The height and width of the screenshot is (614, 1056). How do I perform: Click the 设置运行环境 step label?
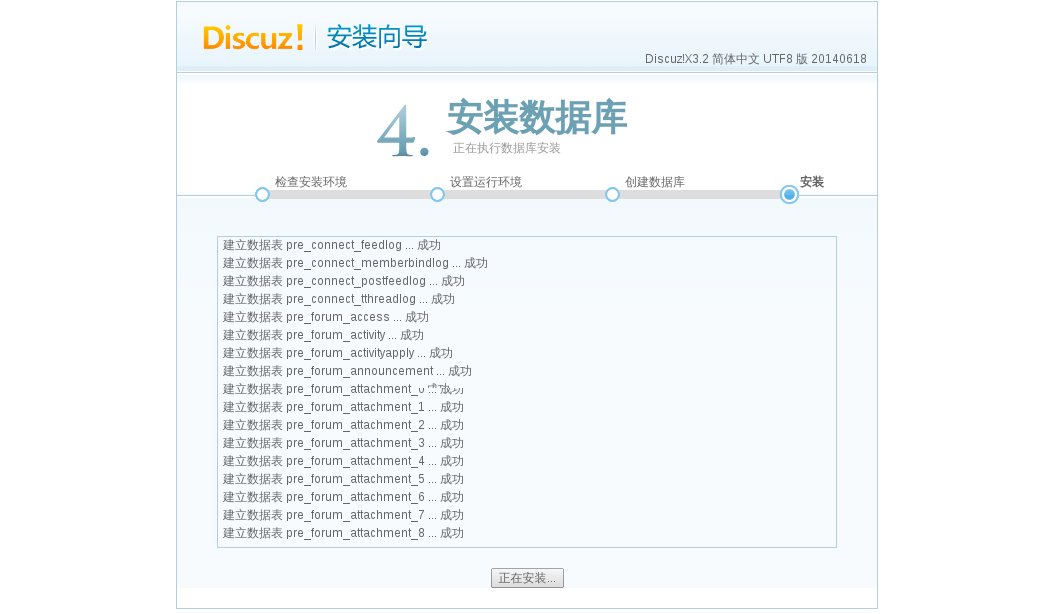(485, 182)
